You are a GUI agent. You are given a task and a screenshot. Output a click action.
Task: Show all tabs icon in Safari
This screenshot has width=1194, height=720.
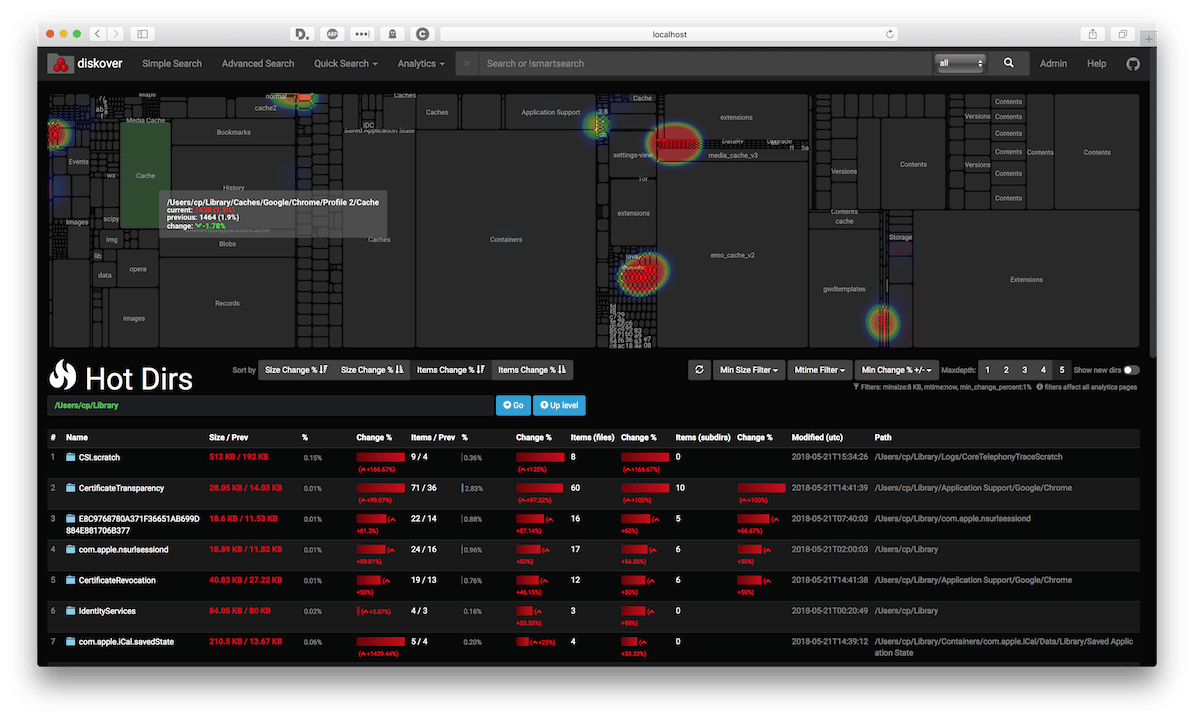[x=1122, y=33]
